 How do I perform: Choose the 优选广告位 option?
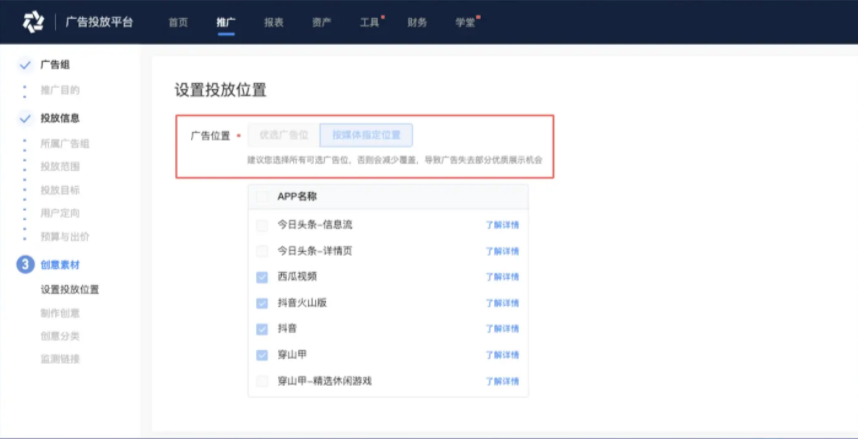tap(283, 135)
